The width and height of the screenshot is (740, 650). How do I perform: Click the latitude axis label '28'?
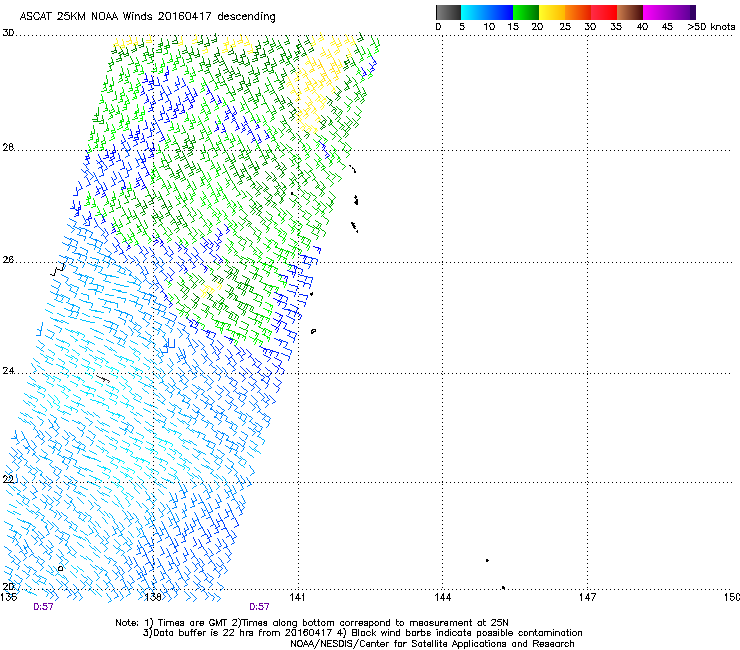click(8, 147)
